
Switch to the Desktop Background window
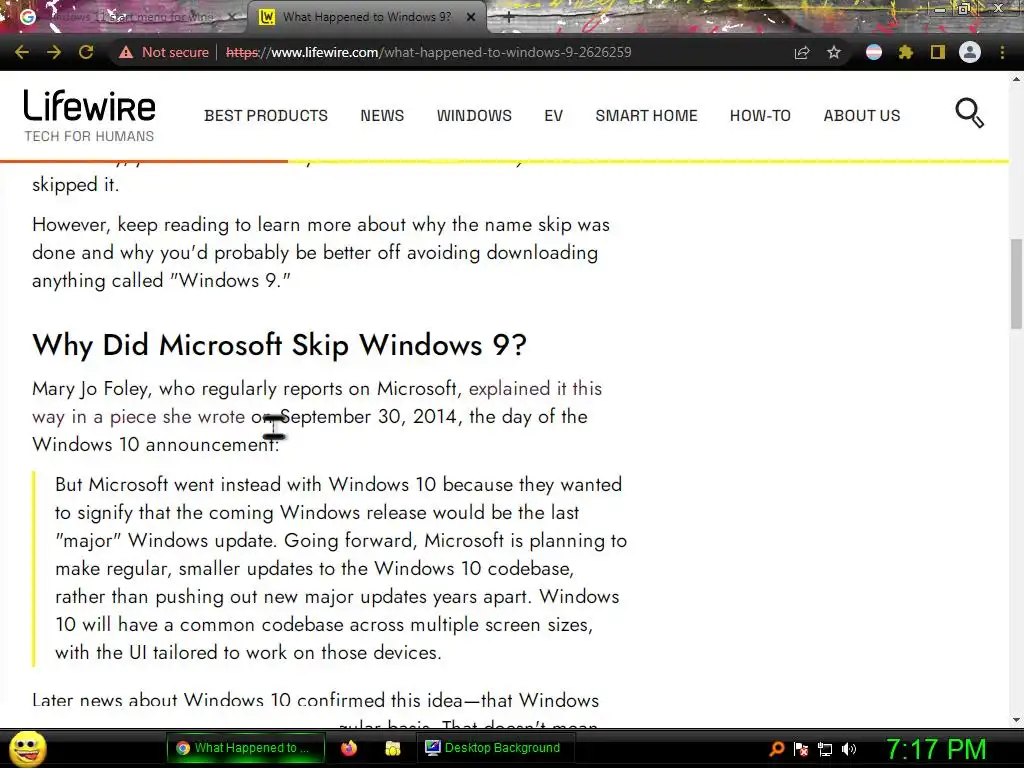[x=495, y=748]
